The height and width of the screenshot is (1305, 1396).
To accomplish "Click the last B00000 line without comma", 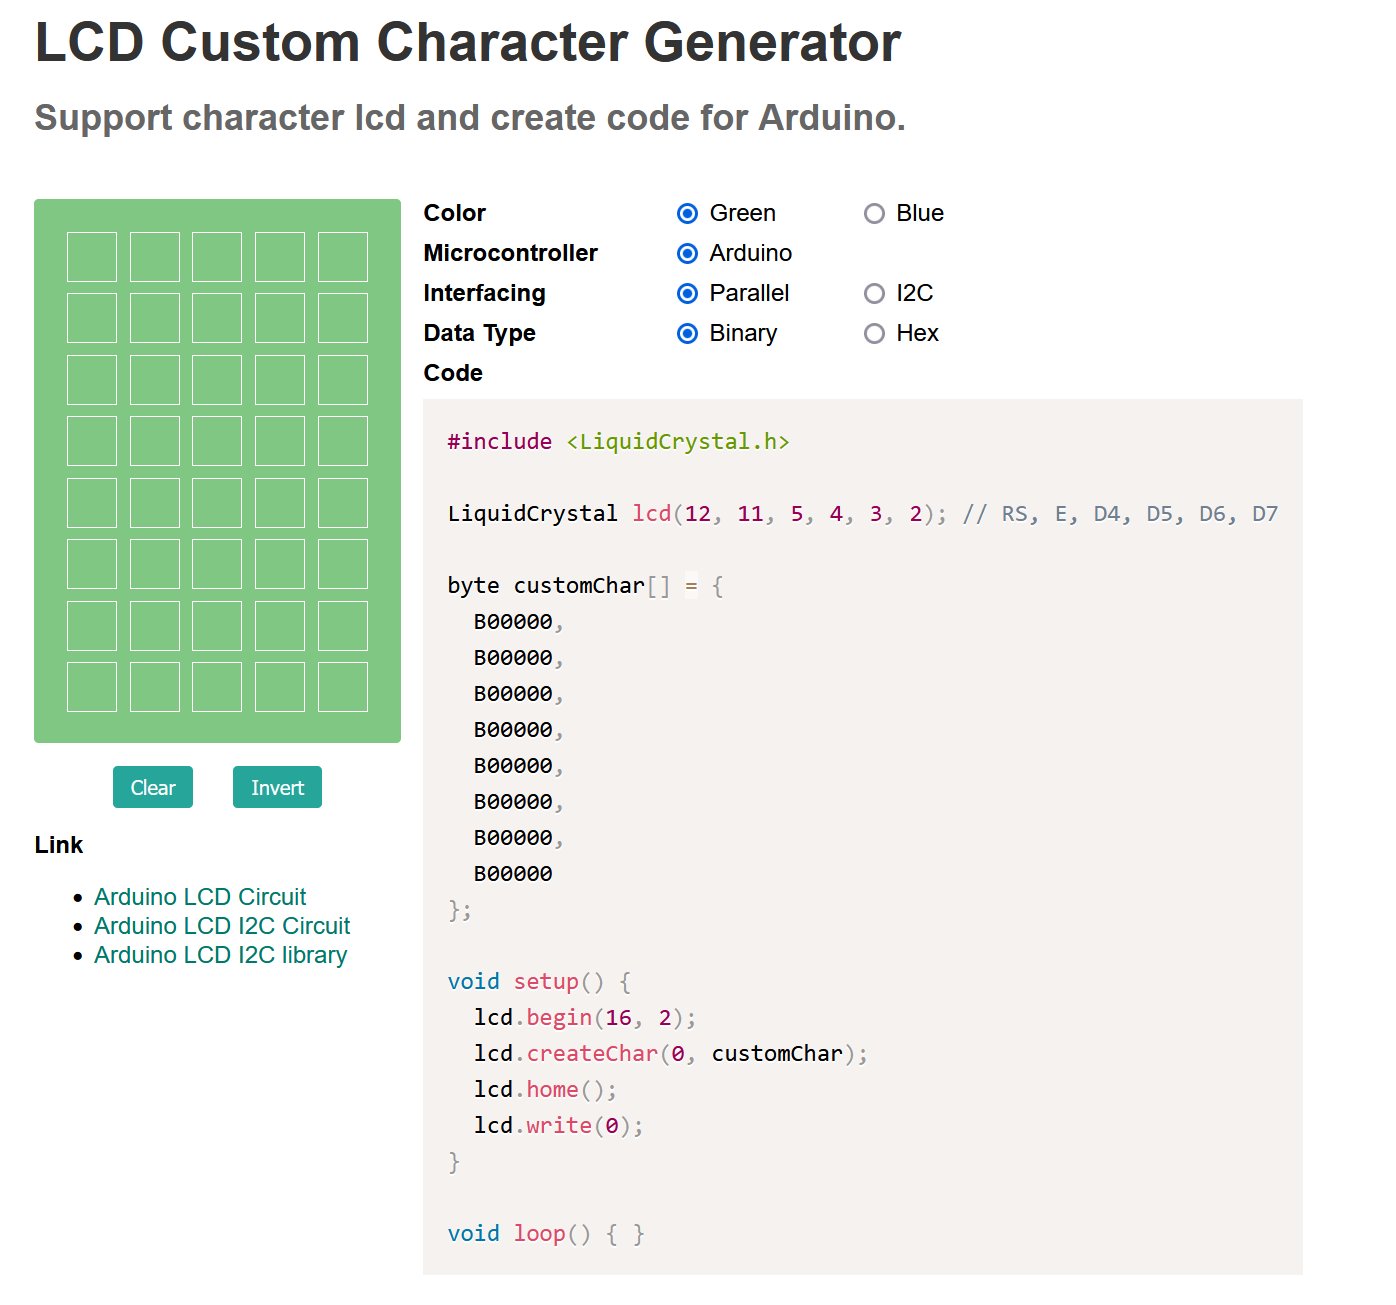I will click(513, 874).
